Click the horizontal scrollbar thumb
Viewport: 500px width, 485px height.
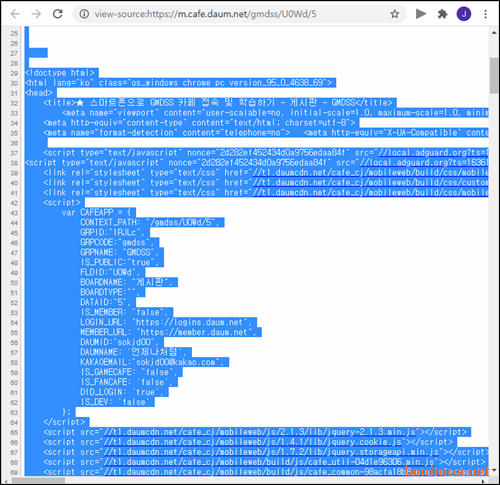(x=38, y=480)
